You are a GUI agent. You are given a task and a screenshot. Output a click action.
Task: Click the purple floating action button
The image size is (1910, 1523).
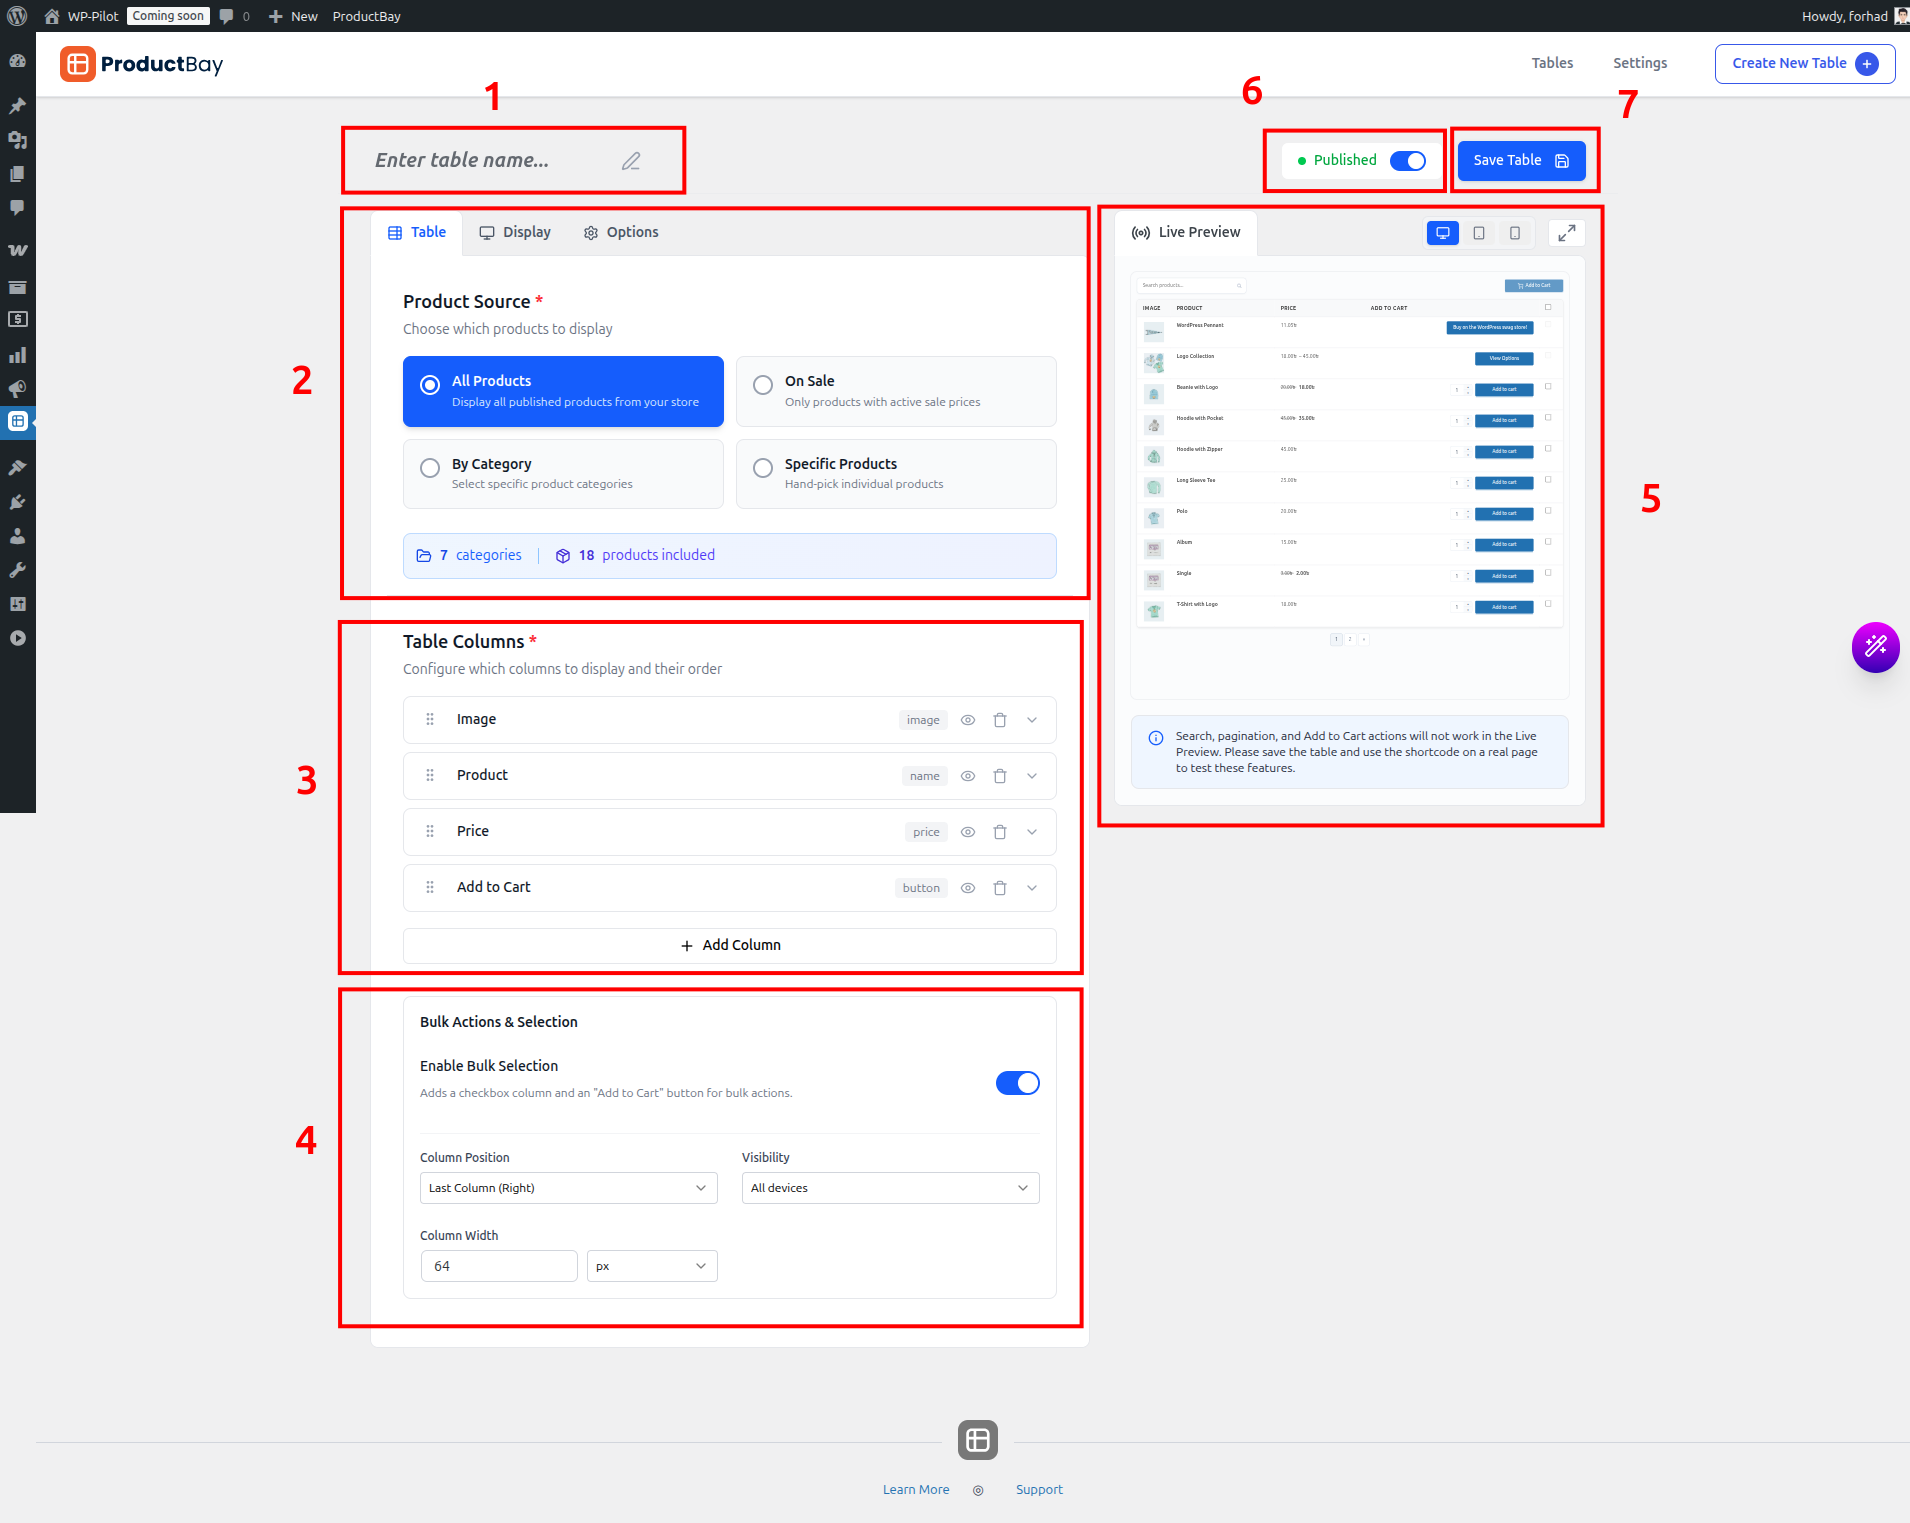click(x=1875, y=648)
